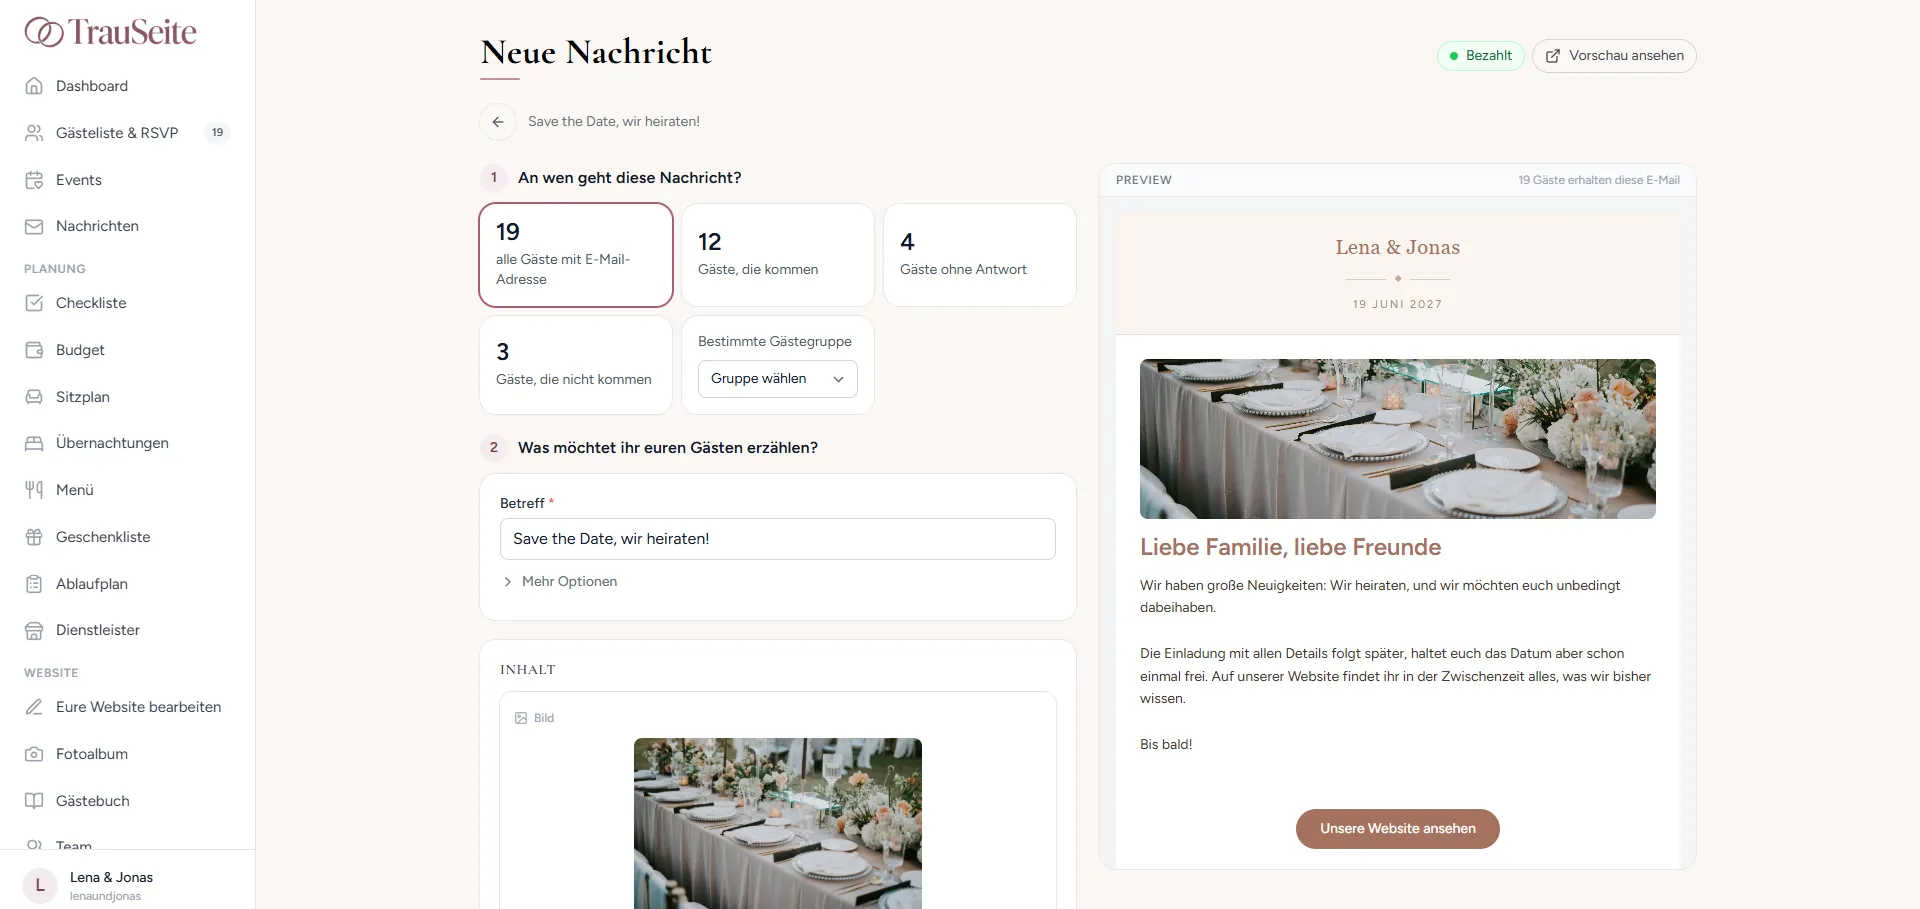The width and height of the screenshot is (1920, 909).
Task: Click the Fotoalbum camera icon
Action: [x=34, y=754]
